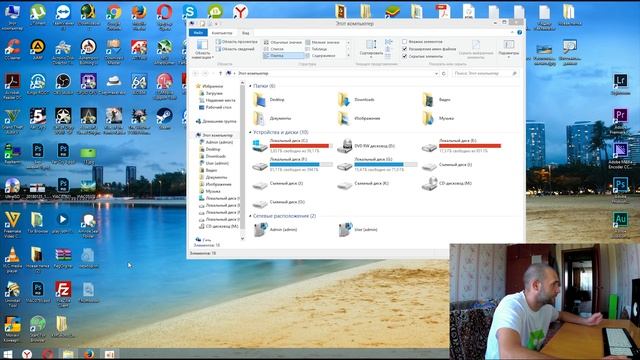Open the File Explorer taskbar button

point(68,353)
